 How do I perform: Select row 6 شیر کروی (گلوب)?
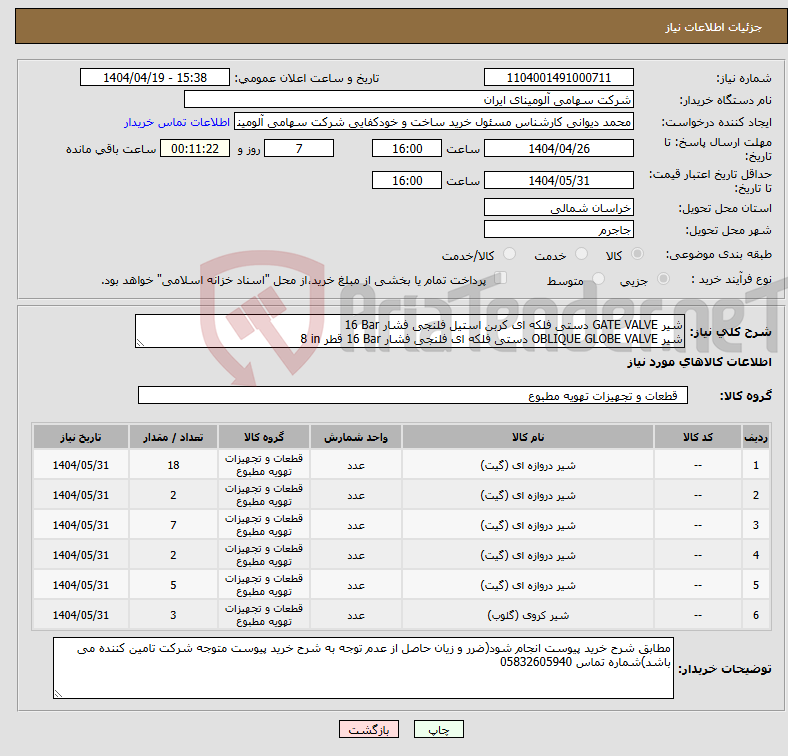click(x=401, y=615)
